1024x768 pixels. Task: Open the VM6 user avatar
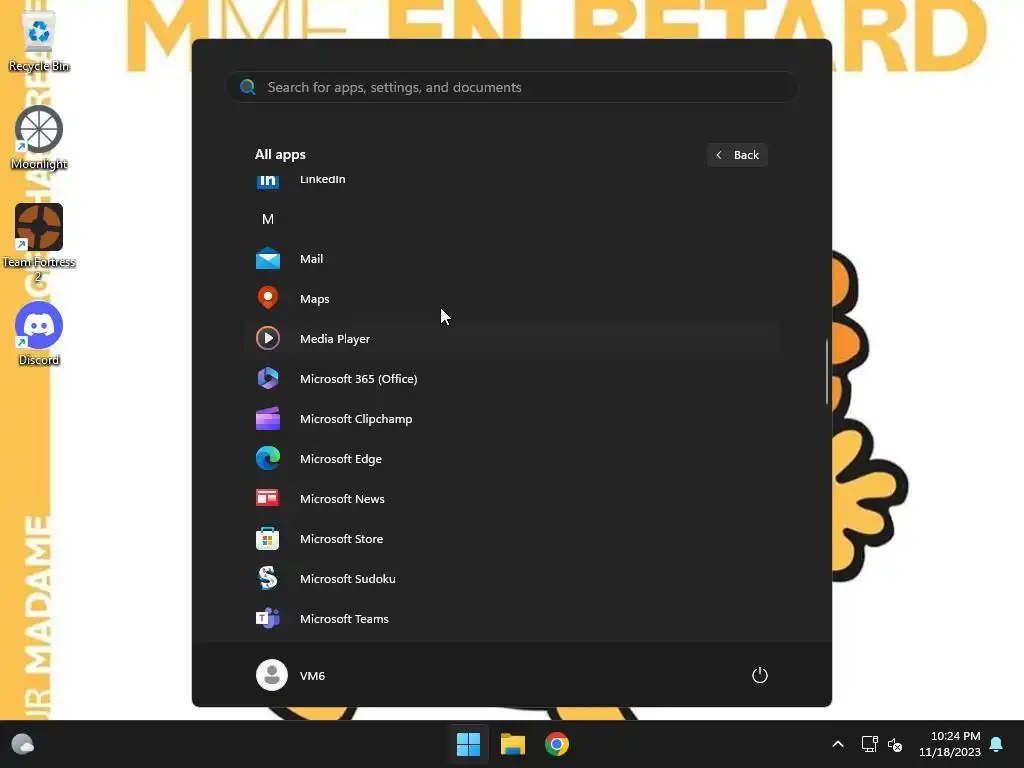pos(272,675)
